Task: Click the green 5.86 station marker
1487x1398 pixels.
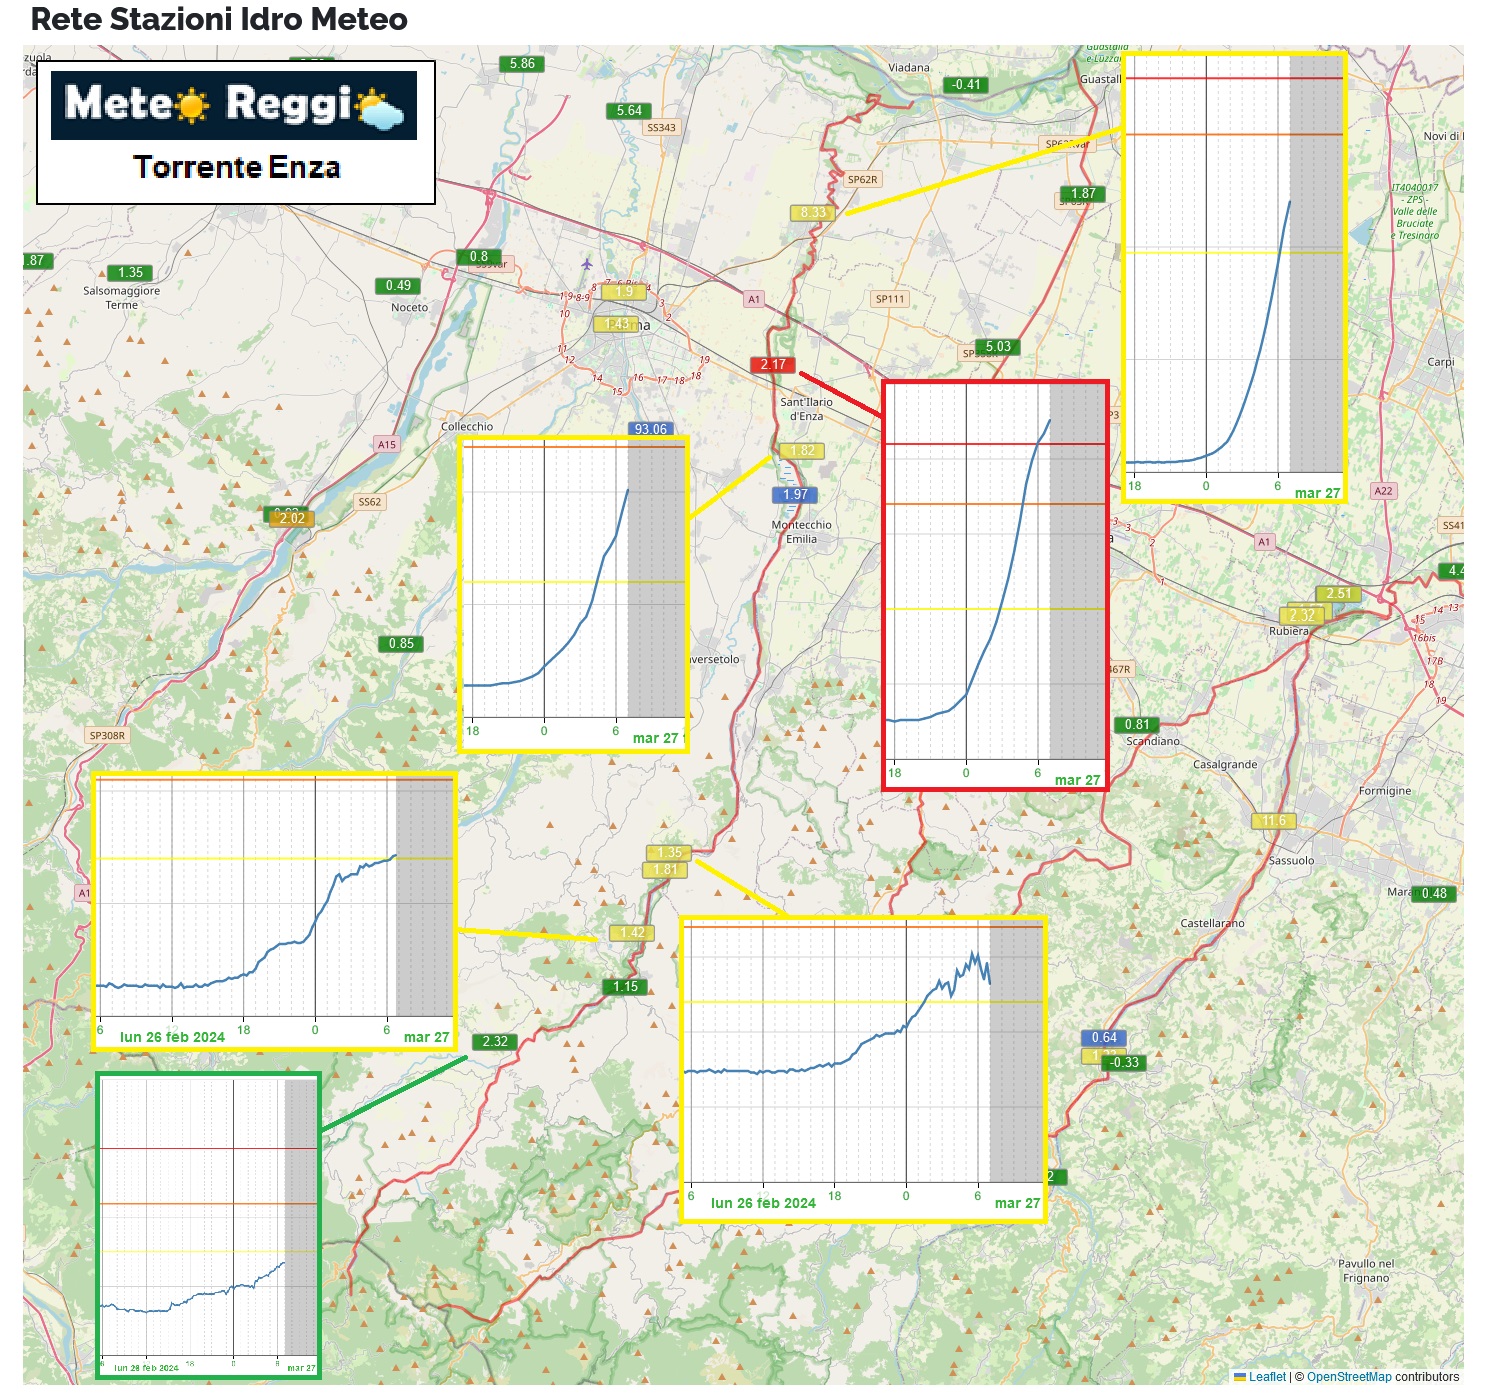Action: (x=521, y=64)
